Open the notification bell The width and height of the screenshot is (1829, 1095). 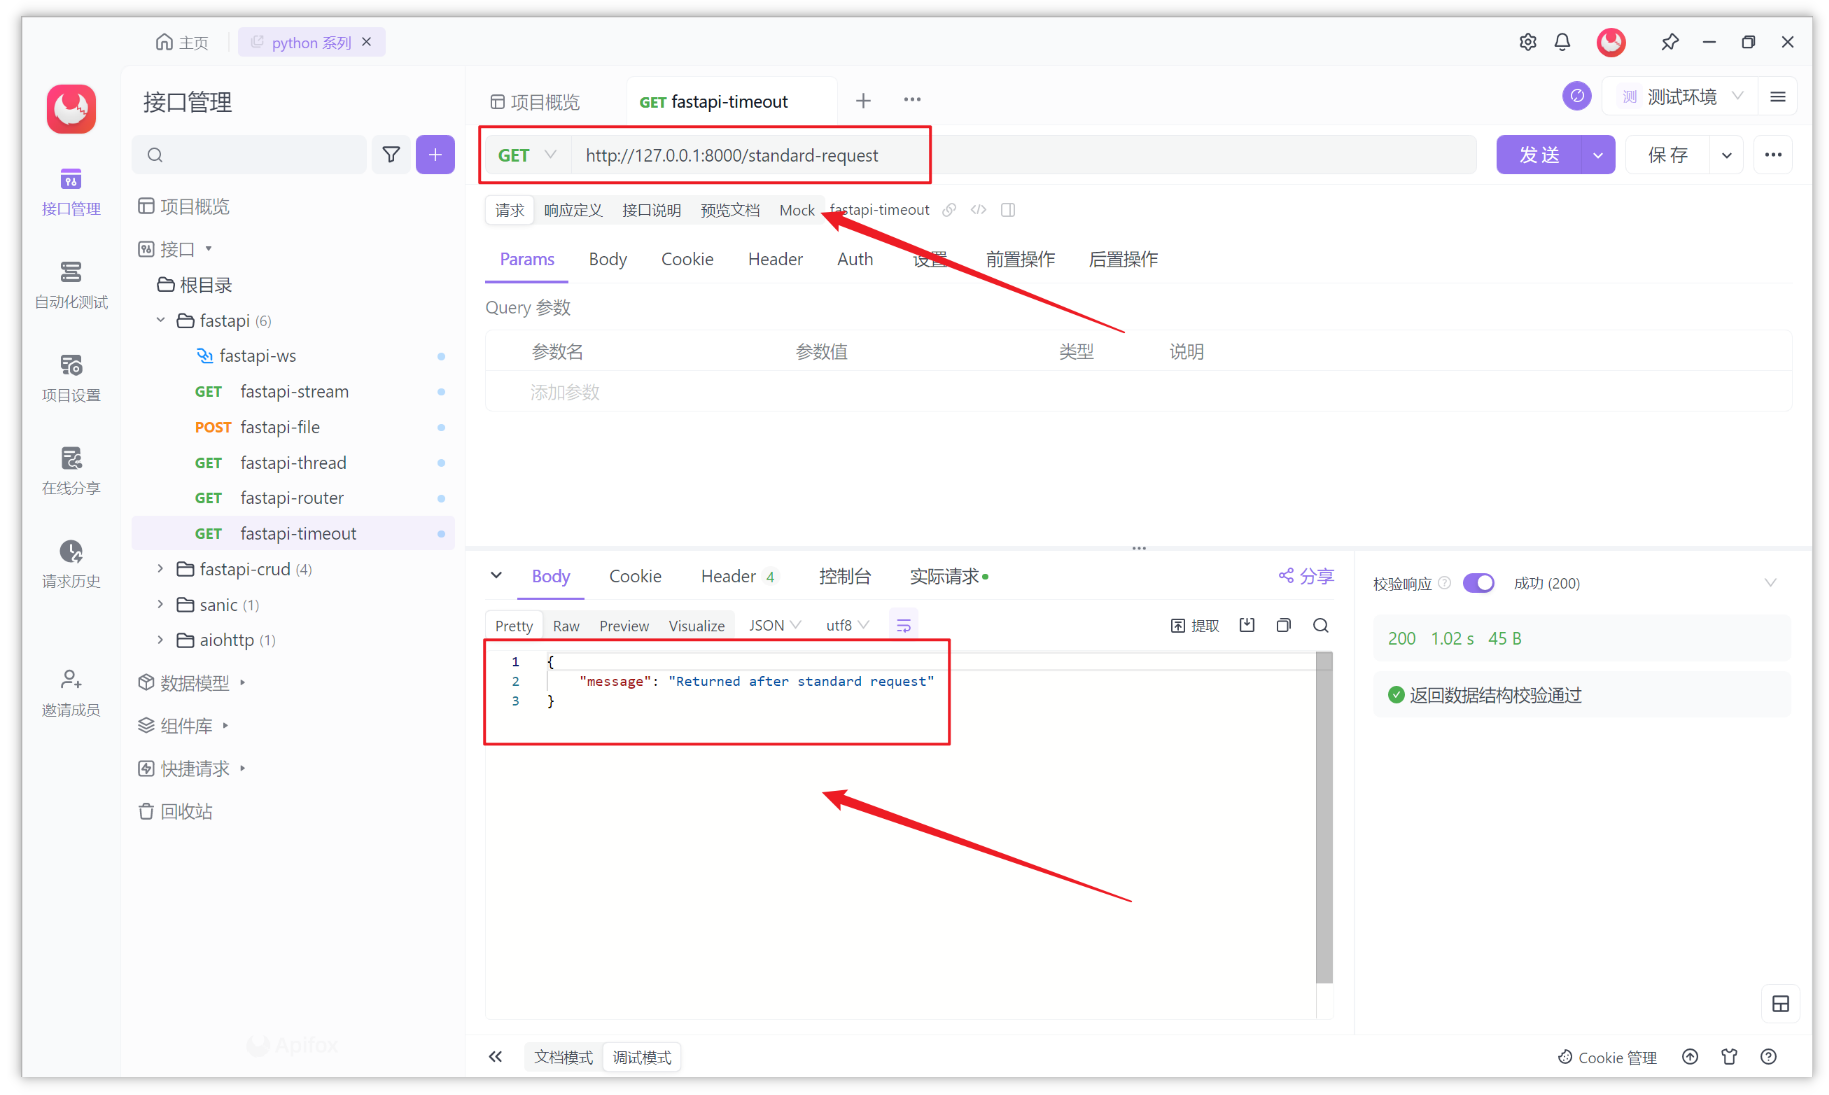(1563, 41)
